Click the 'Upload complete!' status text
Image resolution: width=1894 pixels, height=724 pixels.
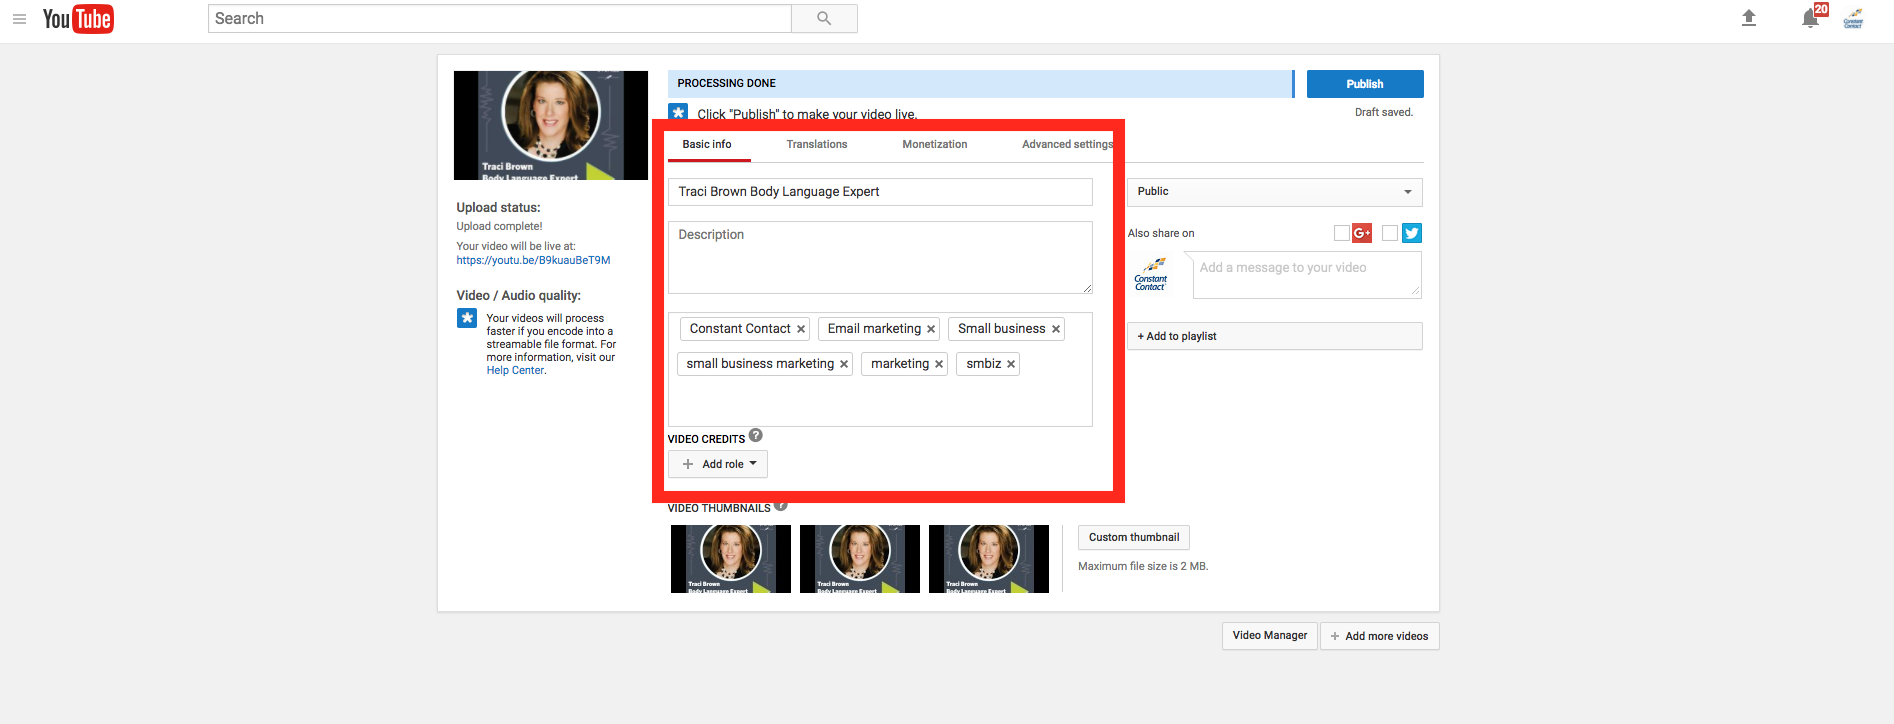pos(499,226)
